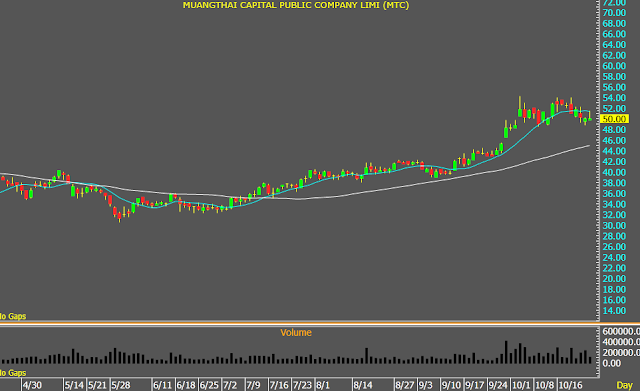
Task: Click the 40.00 price axis label
Action: click(614, 172)
